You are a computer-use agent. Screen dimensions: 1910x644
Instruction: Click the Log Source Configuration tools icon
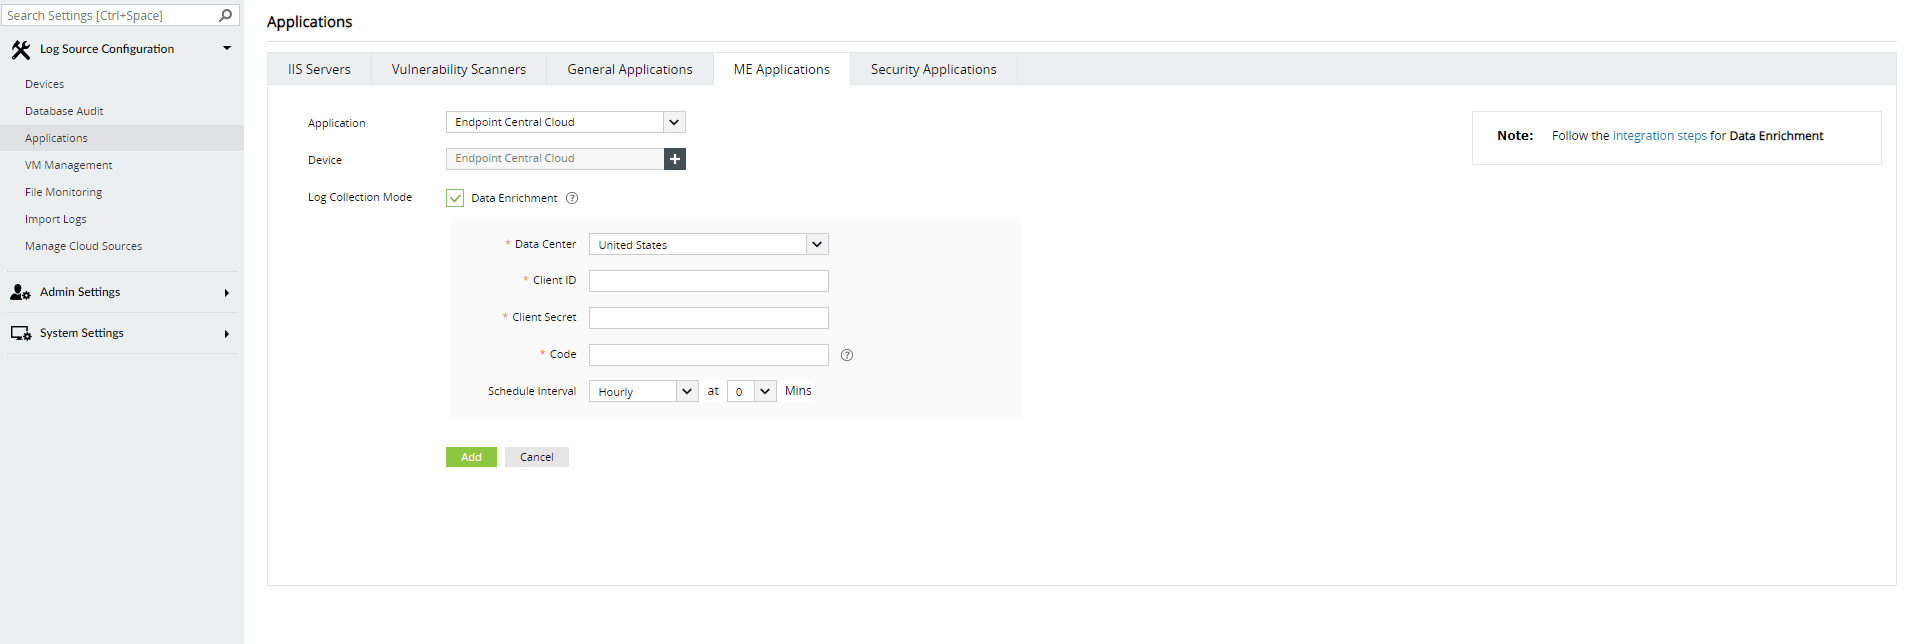[20, 49]
